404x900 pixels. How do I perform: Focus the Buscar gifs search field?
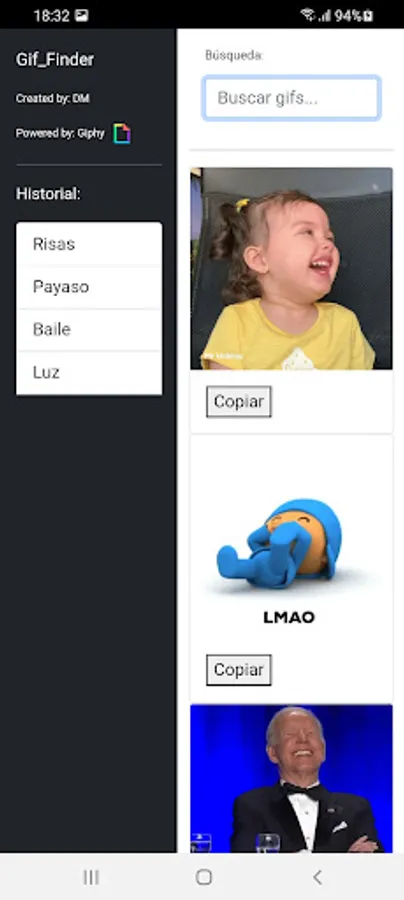pos(292,98)
